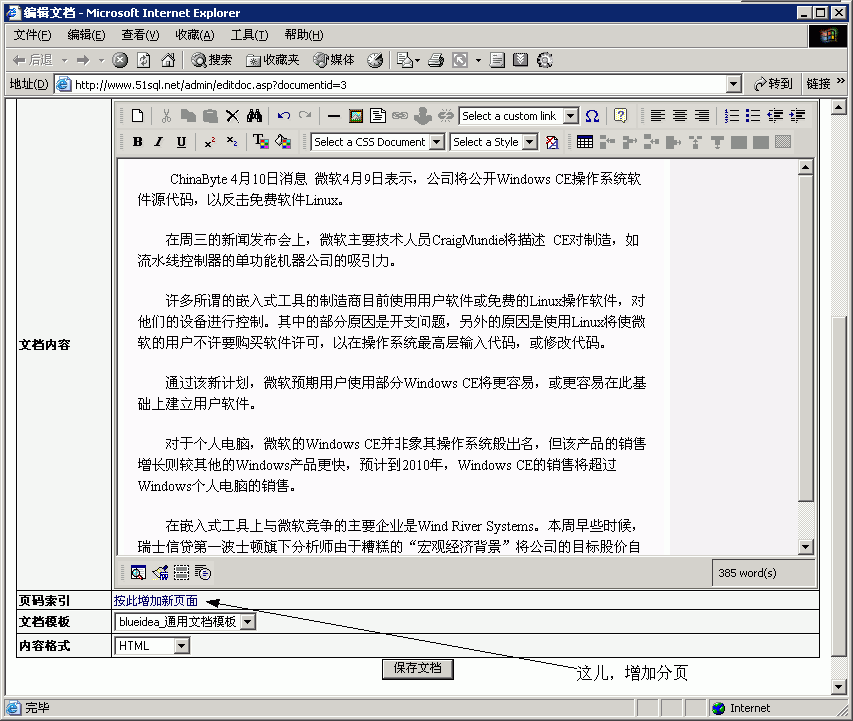Click the magnifier preview icon below editor
Viewport: 853px width, 721px height.
click(138, 572)
